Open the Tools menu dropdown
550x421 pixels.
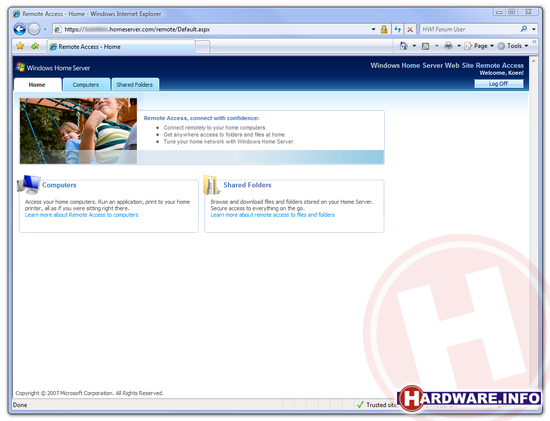[513, 46]
